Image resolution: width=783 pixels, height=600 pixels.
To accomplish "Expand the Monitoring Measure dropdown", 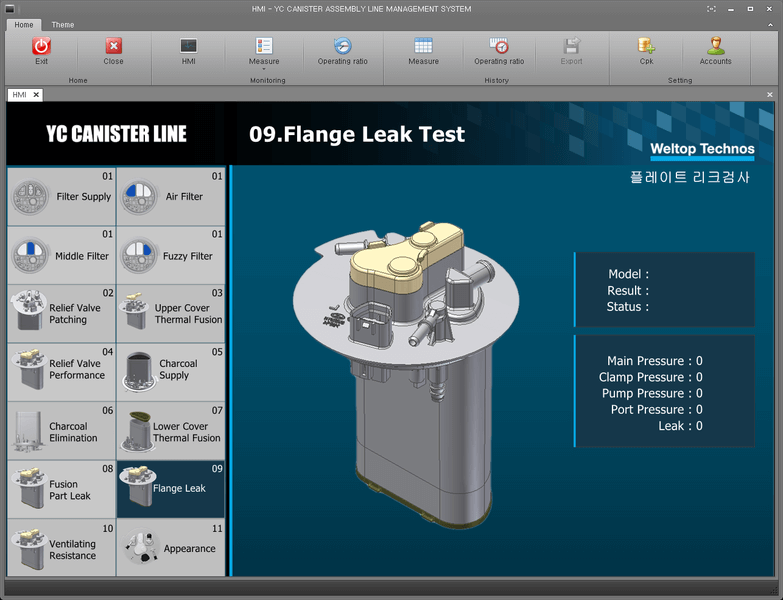I will pyautogui.click(x=264, y=68).
